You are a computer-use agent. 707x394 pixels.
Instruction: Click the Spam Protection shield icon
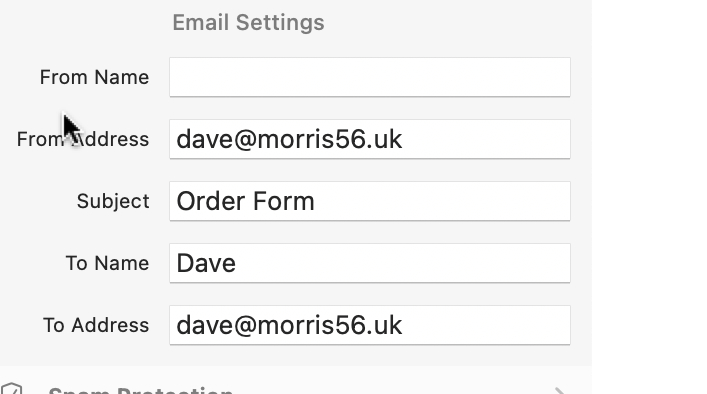[x=11, y=389]
